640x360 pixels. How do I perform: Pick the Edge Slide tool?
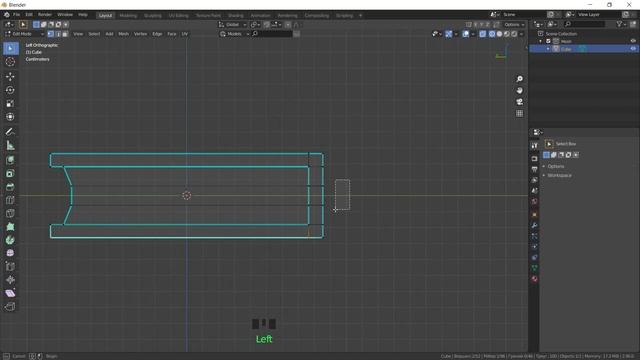(x=11, y=267)
